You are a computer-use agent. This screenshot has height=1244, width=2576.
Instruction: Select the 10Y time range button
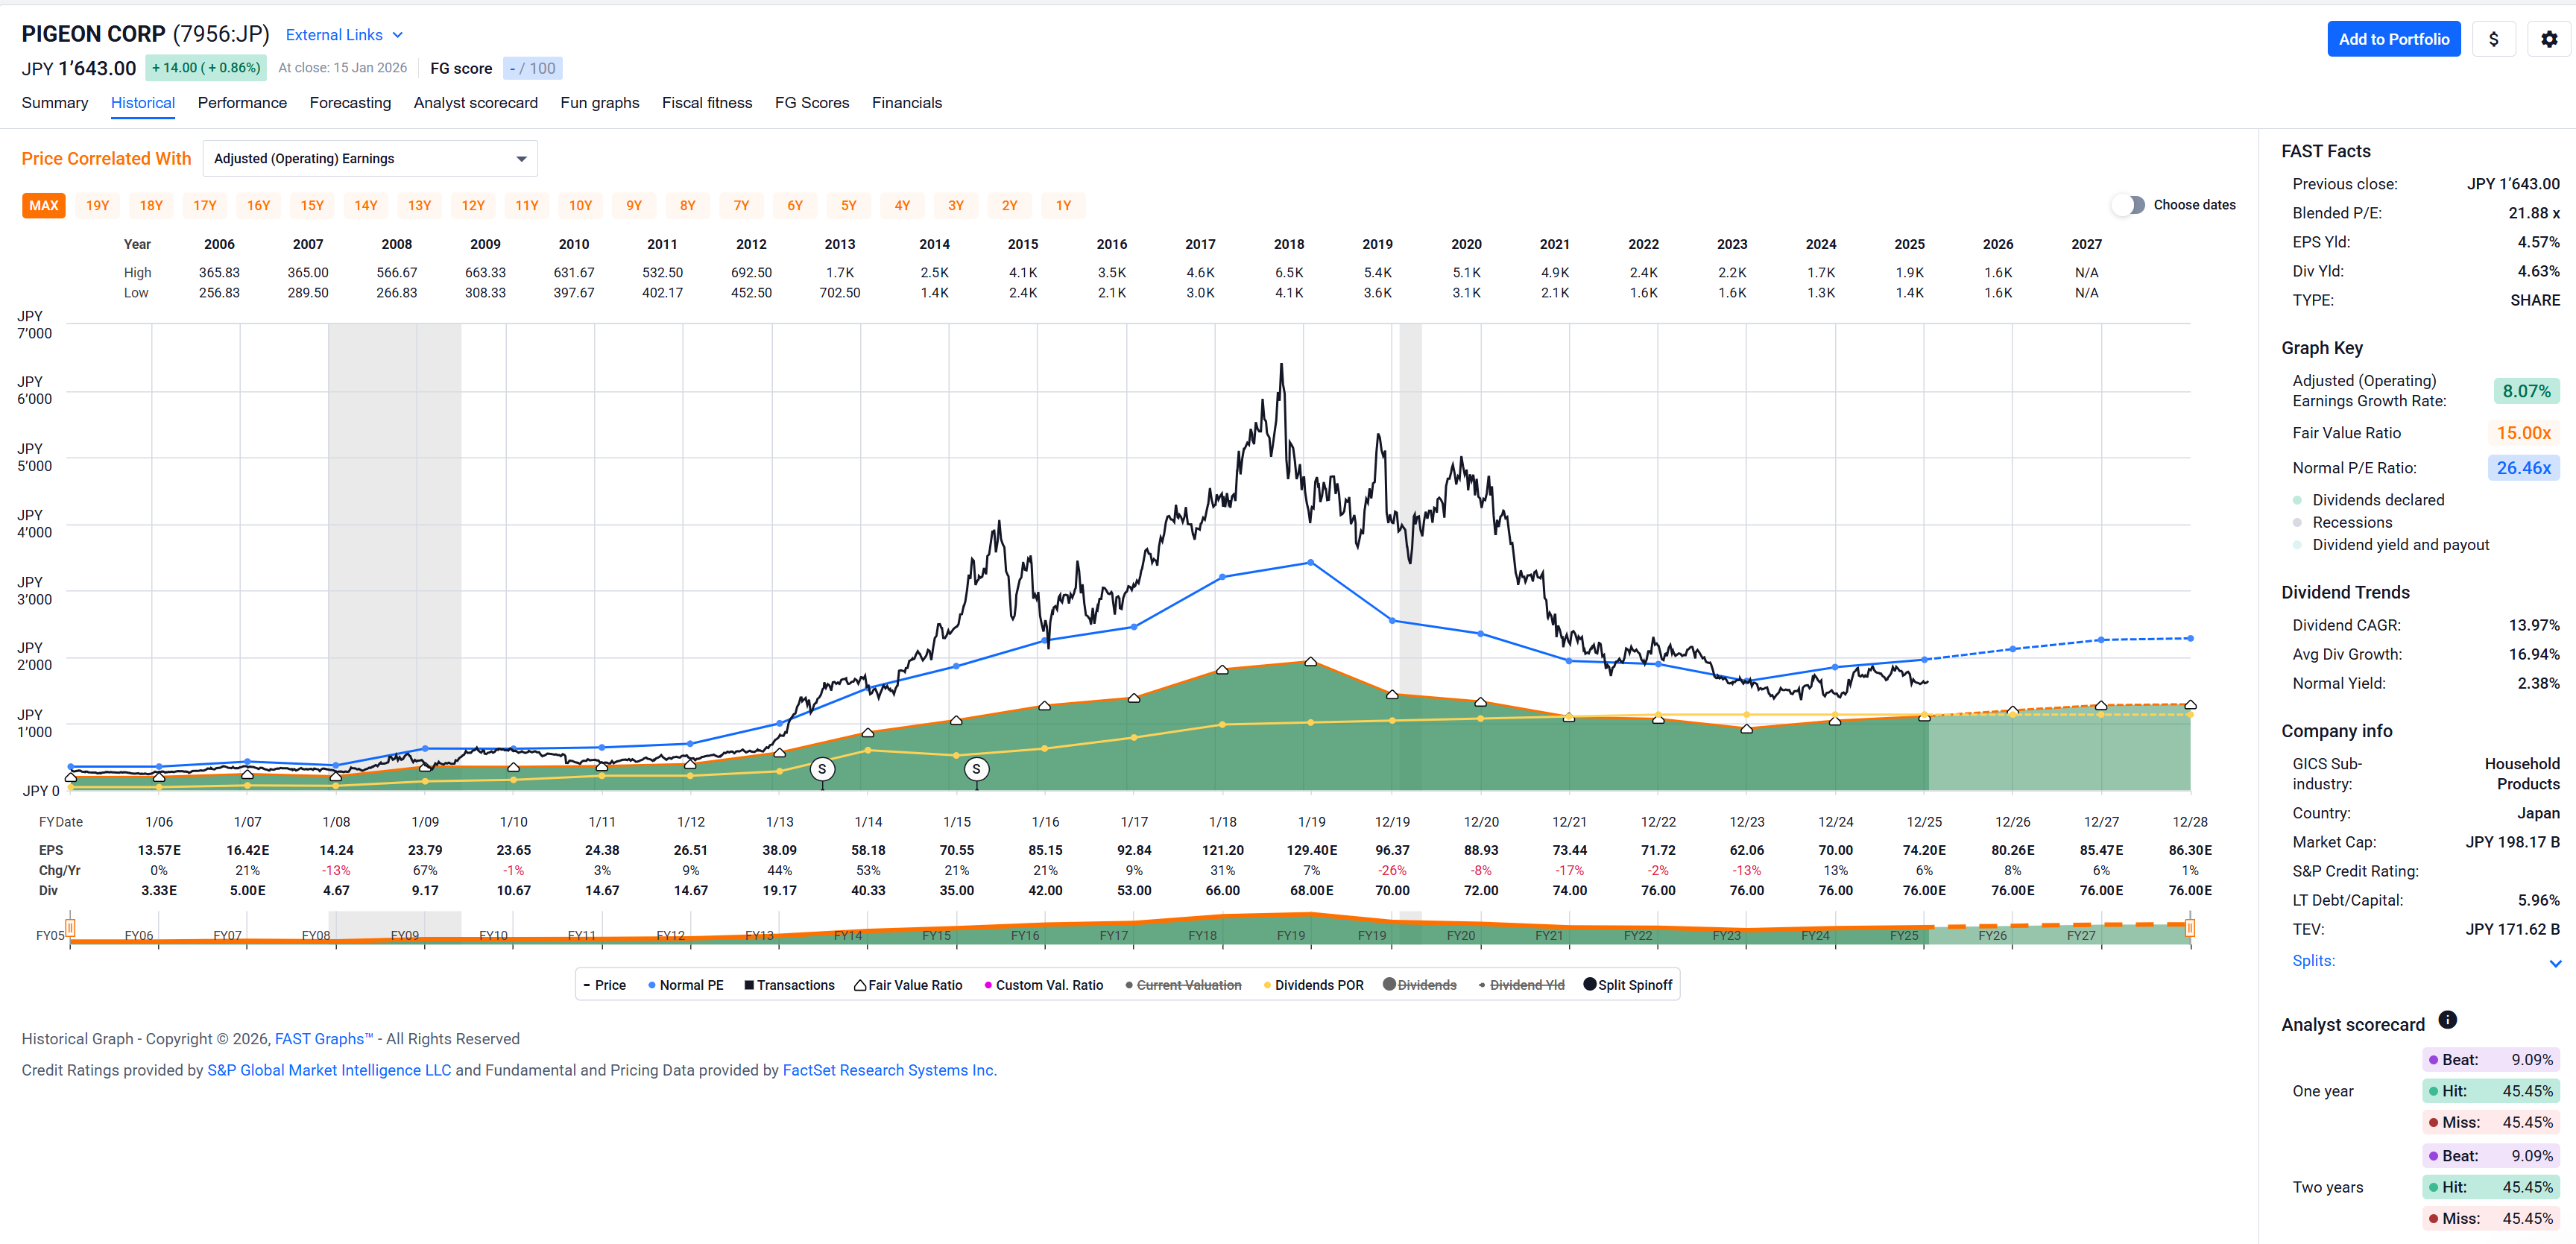coord(580,206)
